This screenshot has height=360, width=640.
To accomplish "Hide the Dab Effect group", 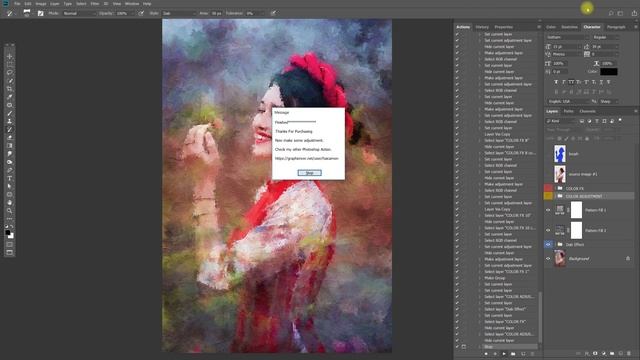I will pos(548,244).
